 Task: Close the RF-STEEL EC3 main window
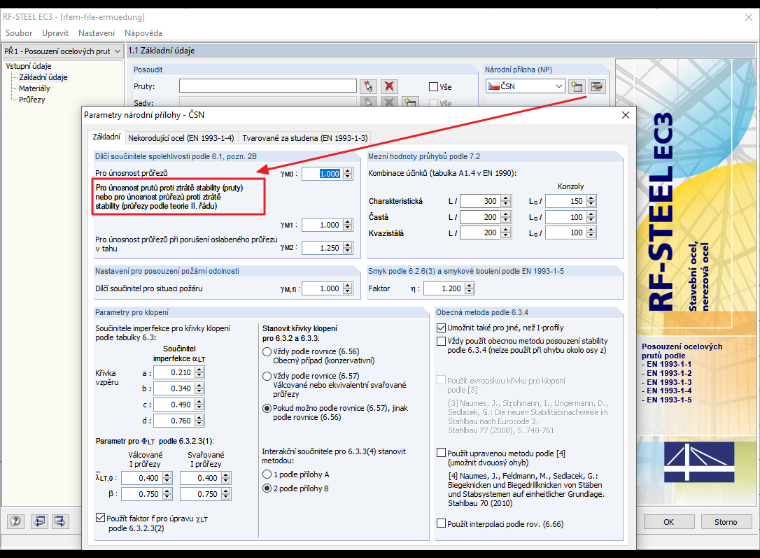click(x=748, y=17)
